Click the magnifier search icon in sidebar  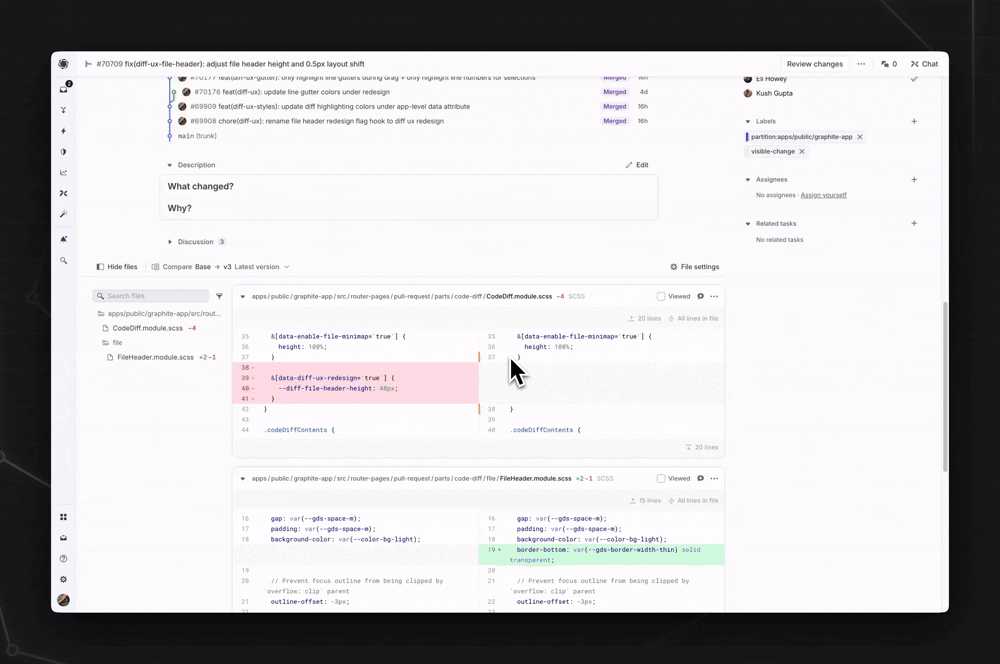[64, 261]
